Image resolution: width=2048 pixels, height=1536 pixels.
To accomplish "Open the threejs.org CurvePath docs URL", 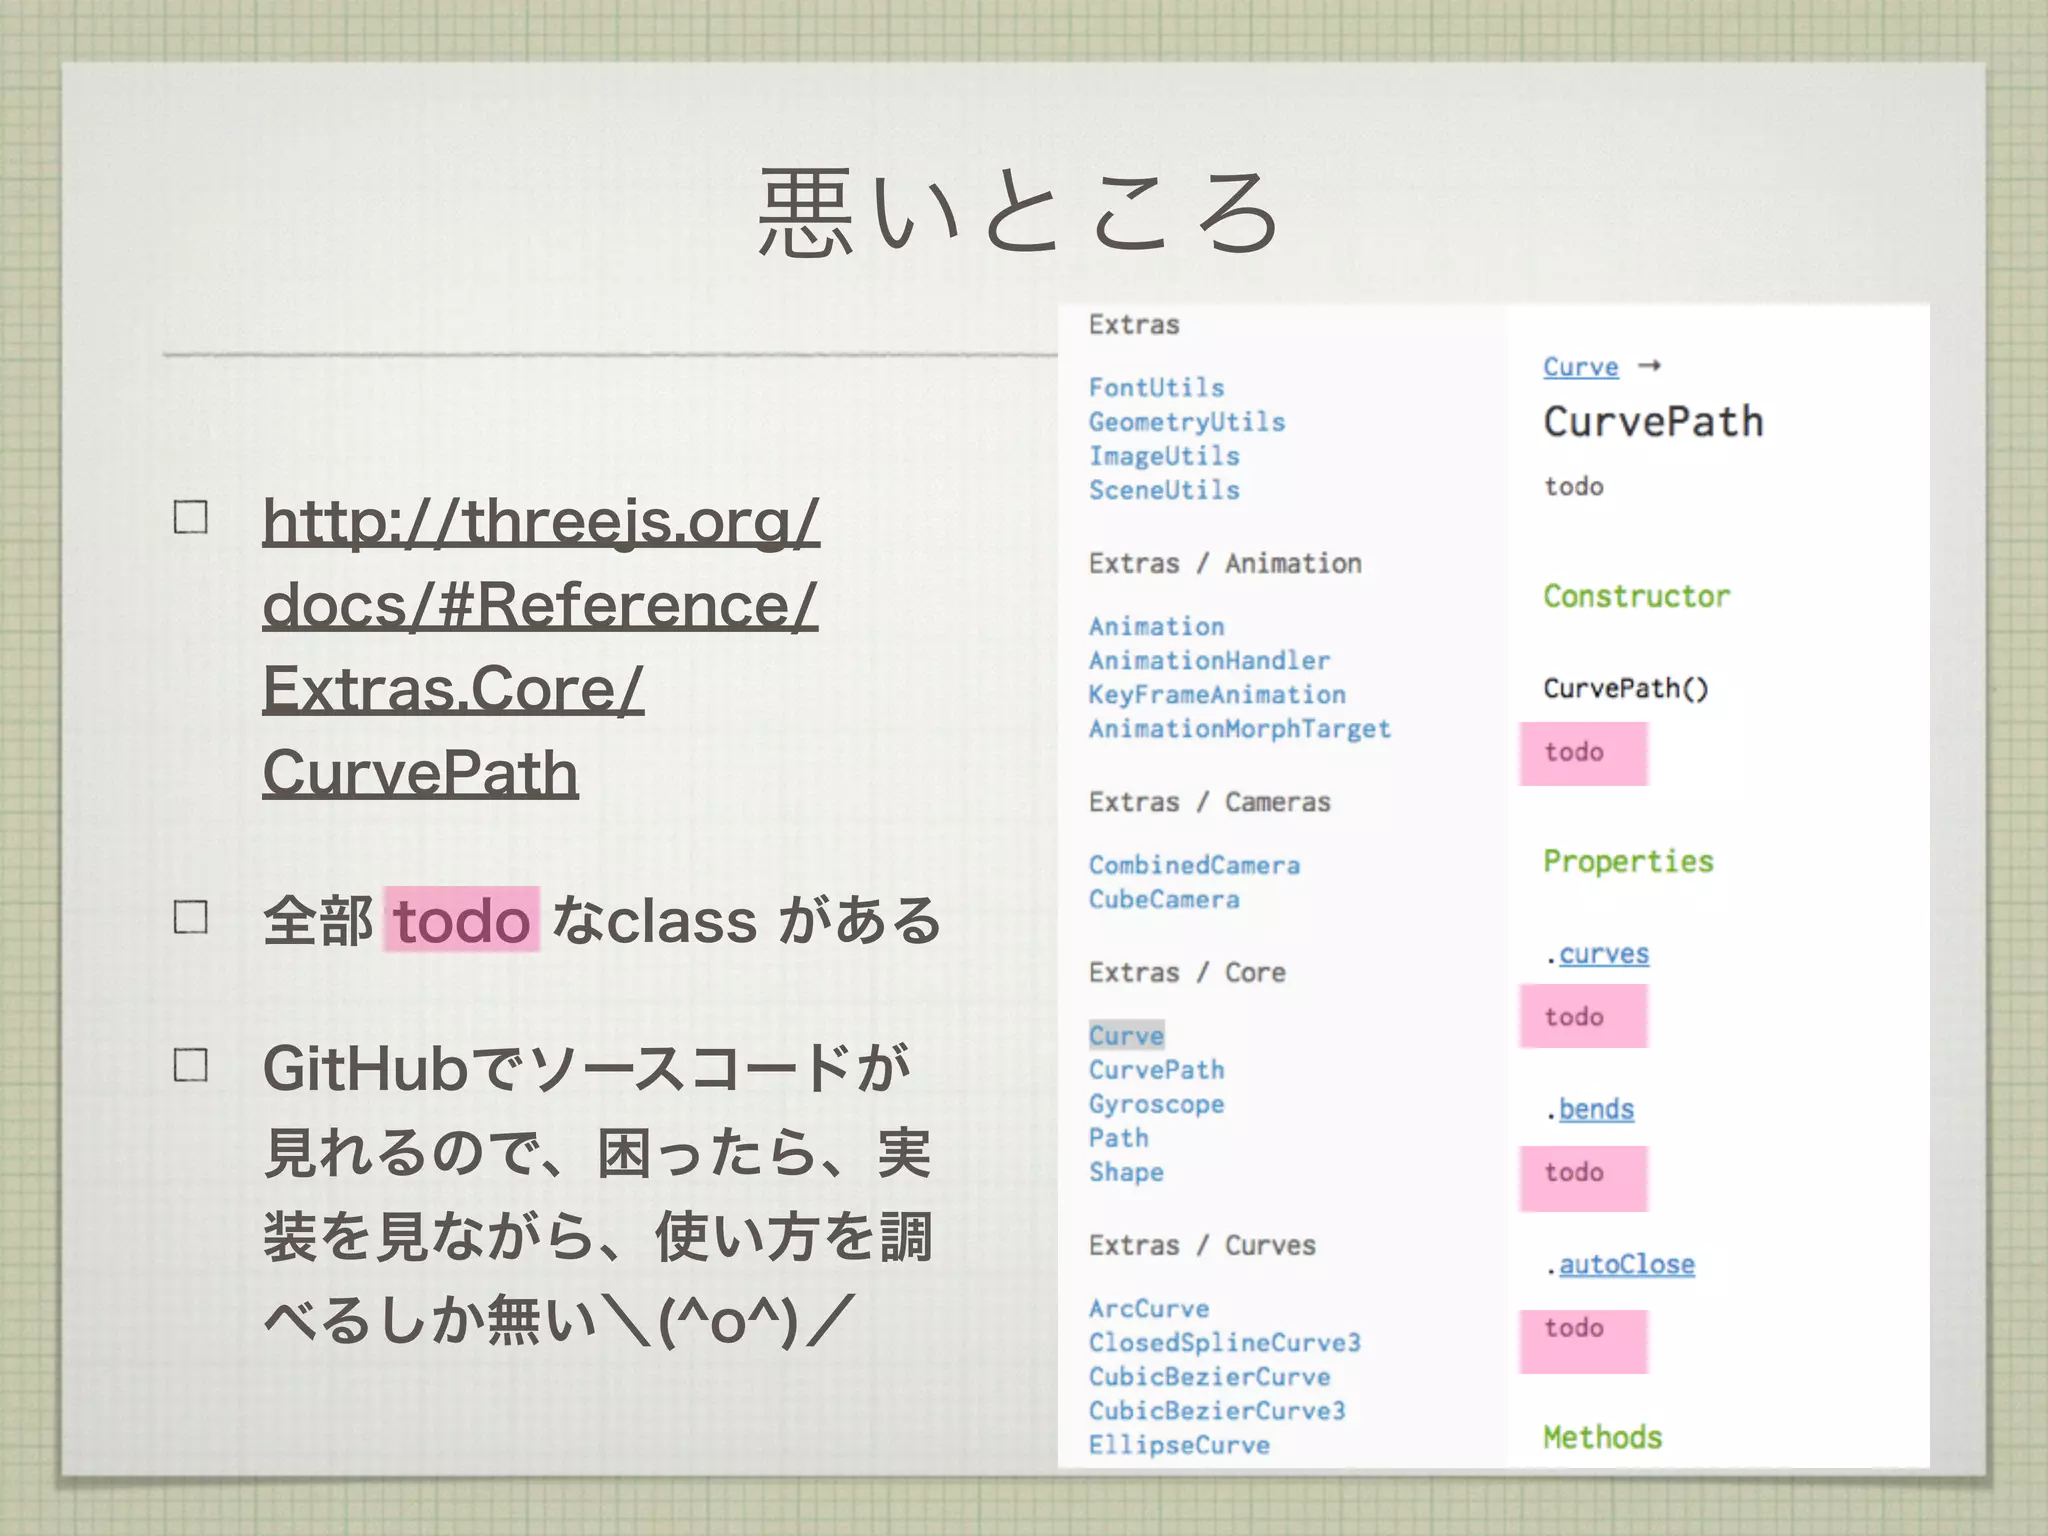I will 541,647.
